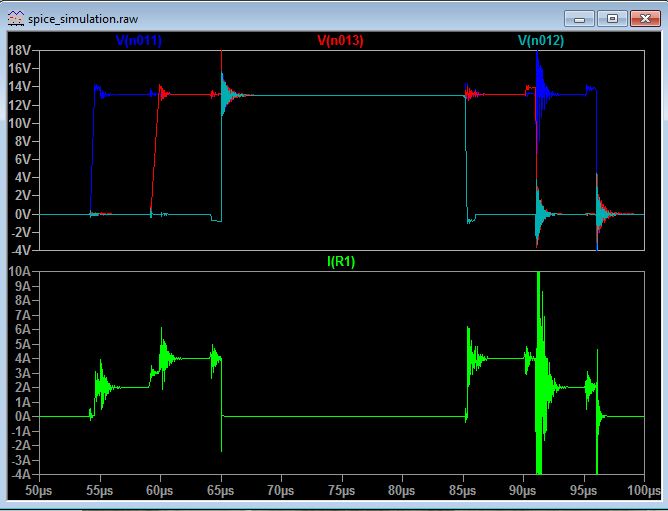668x511 pixels.
Task: Click the 18V label on voltage axis
Action: coord(20,50)
